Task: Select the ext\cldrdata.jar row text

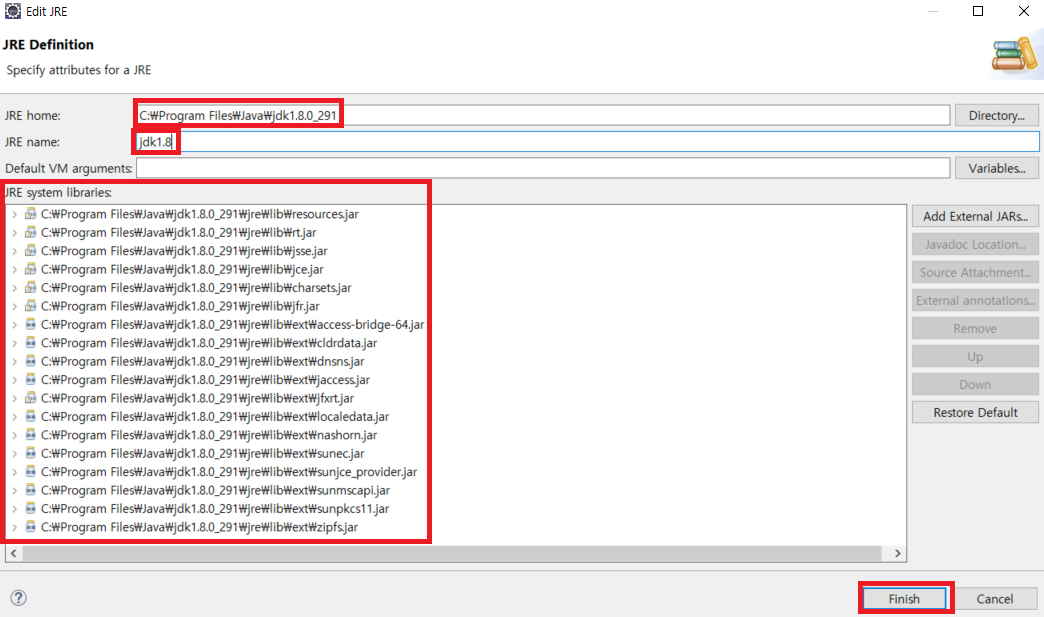Action: [x=209, y=343]
